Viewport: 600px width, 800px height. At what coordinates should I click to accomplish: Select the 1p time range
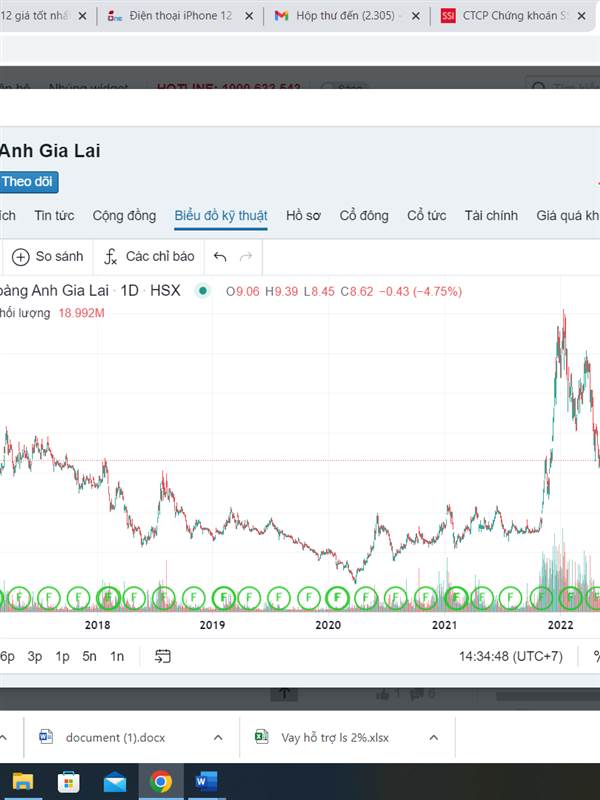click(62, 657)
